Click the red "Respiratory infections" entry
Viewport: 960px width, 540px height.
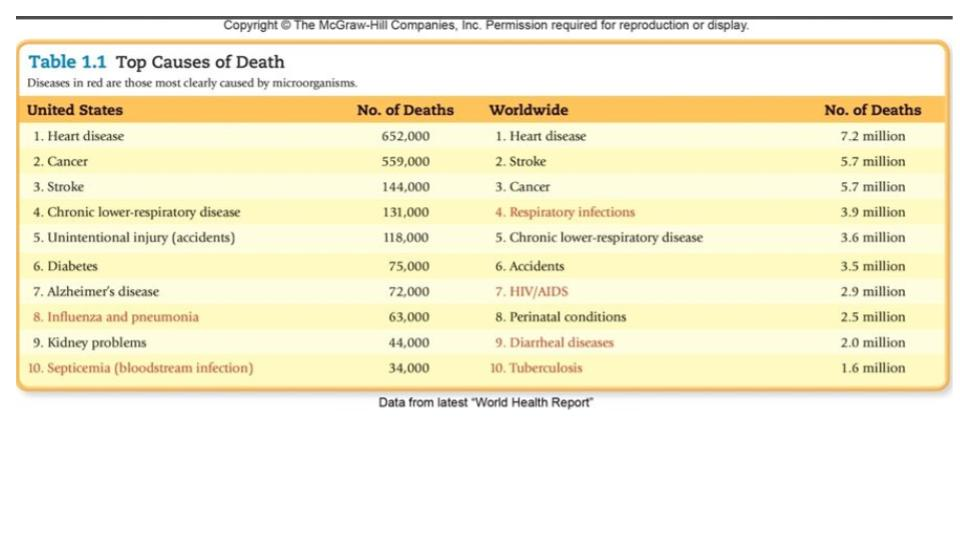click(564, 212)
